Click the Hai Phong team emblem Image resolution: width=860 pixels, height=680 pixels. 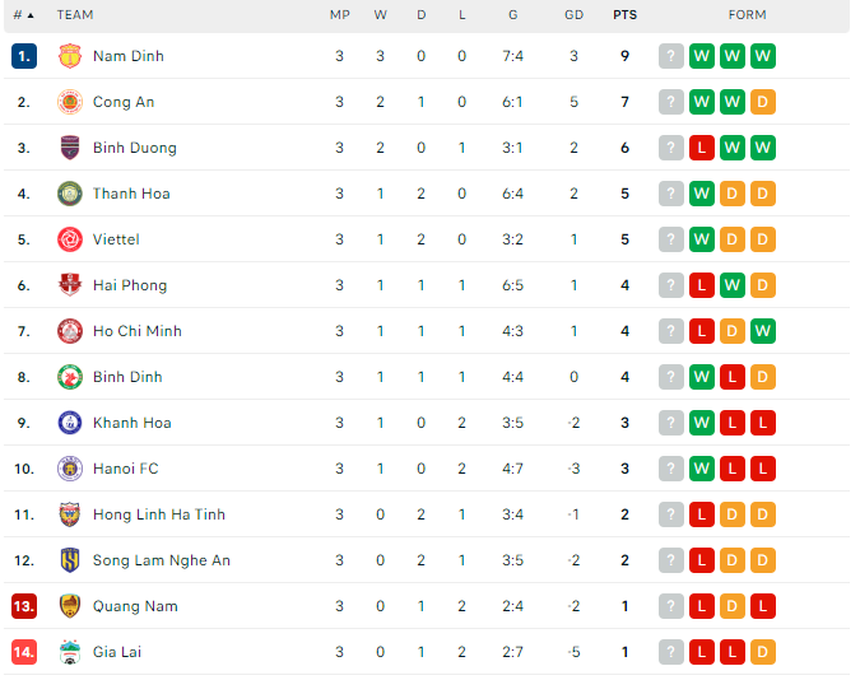click(x=68, y=285)
